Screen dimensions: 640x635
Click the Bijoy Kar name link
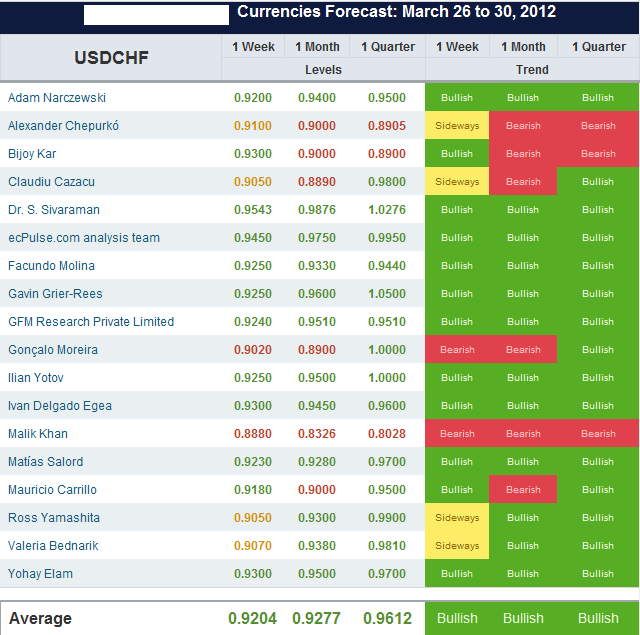coord(32,154)
